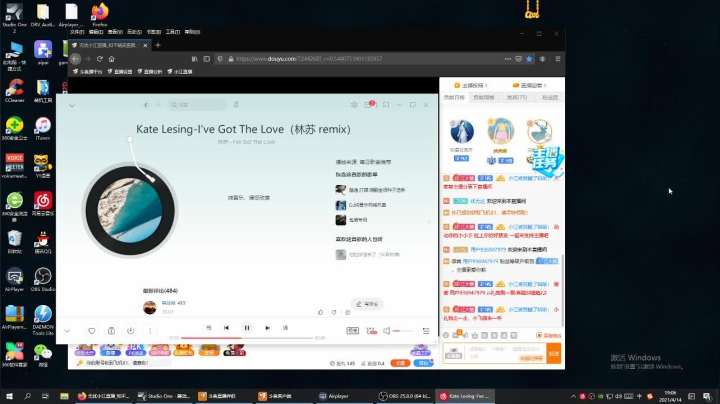
Task: Change the playback order mode icon
Action: [208, 328]
